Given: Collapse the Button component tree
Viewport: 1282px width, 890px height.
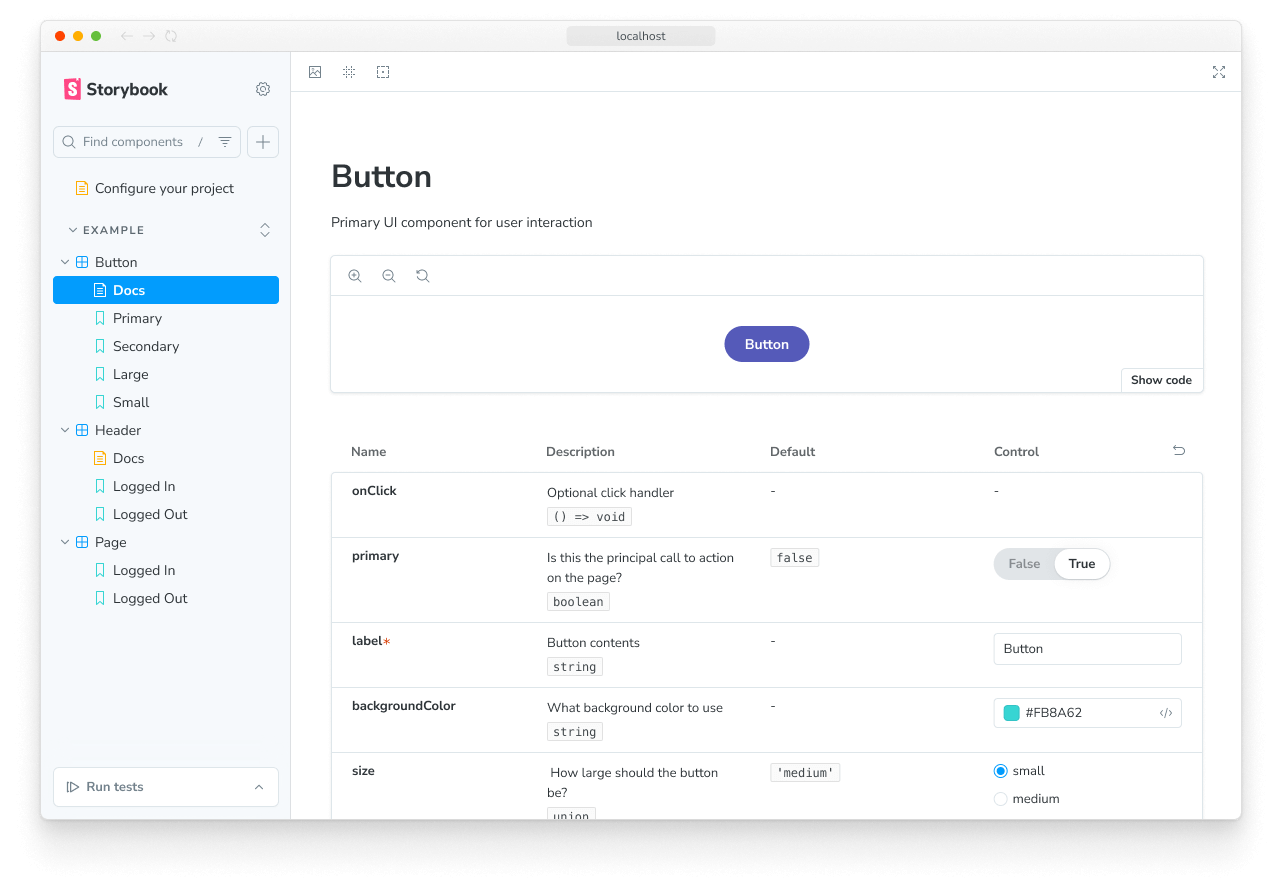Looking at the screenshot, I should [65, 261].
